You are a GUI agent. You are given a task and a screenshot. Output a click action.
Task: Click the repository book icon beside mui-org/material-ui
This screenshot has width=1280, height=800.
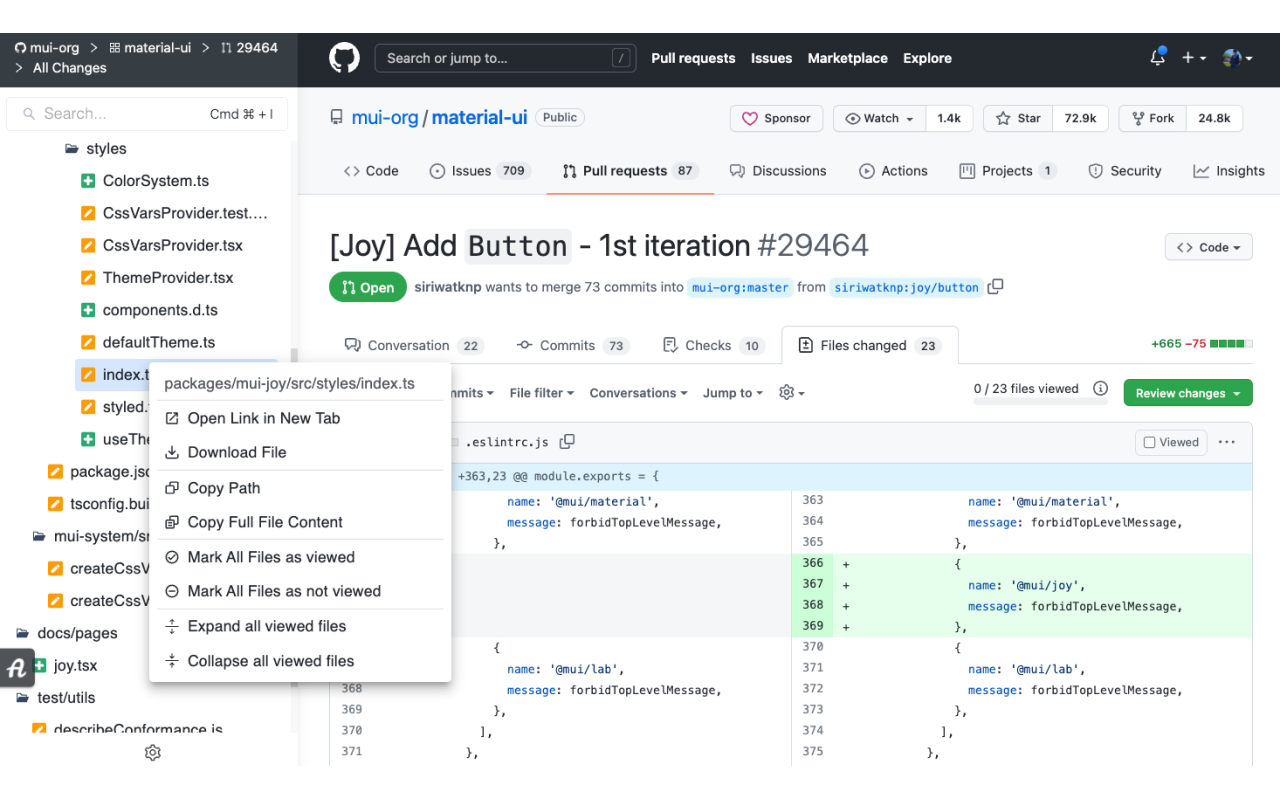(x=336, y=117)
